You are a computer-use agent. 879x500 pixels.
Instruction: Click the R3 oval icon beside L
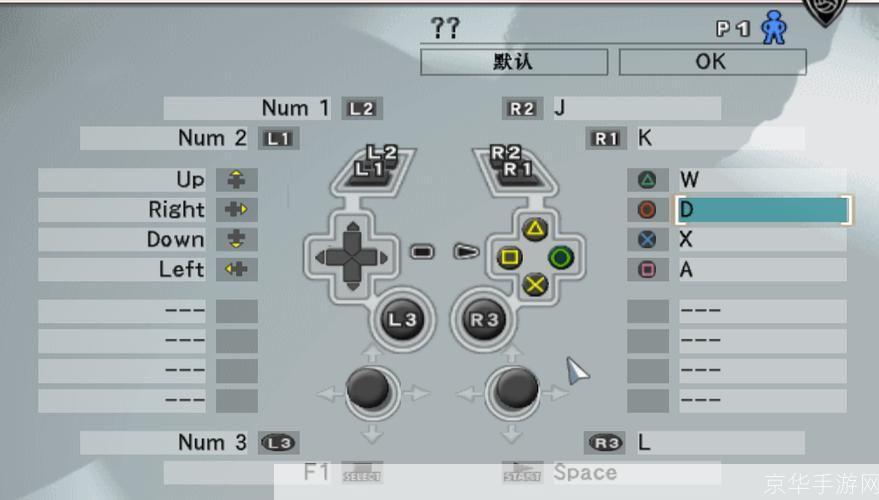coord(606,443)
